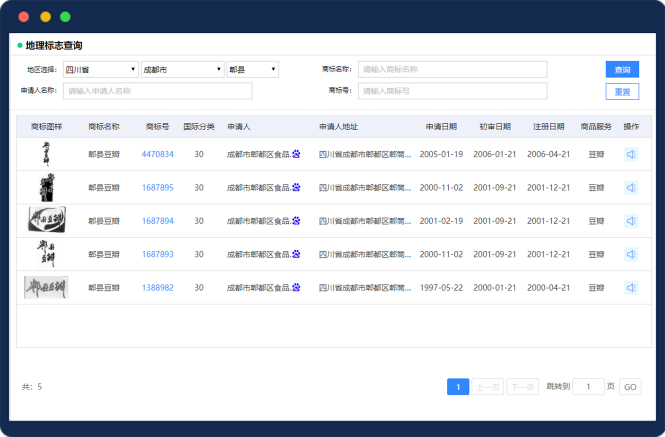Click the 上一页 previous page button

(488, 387)
